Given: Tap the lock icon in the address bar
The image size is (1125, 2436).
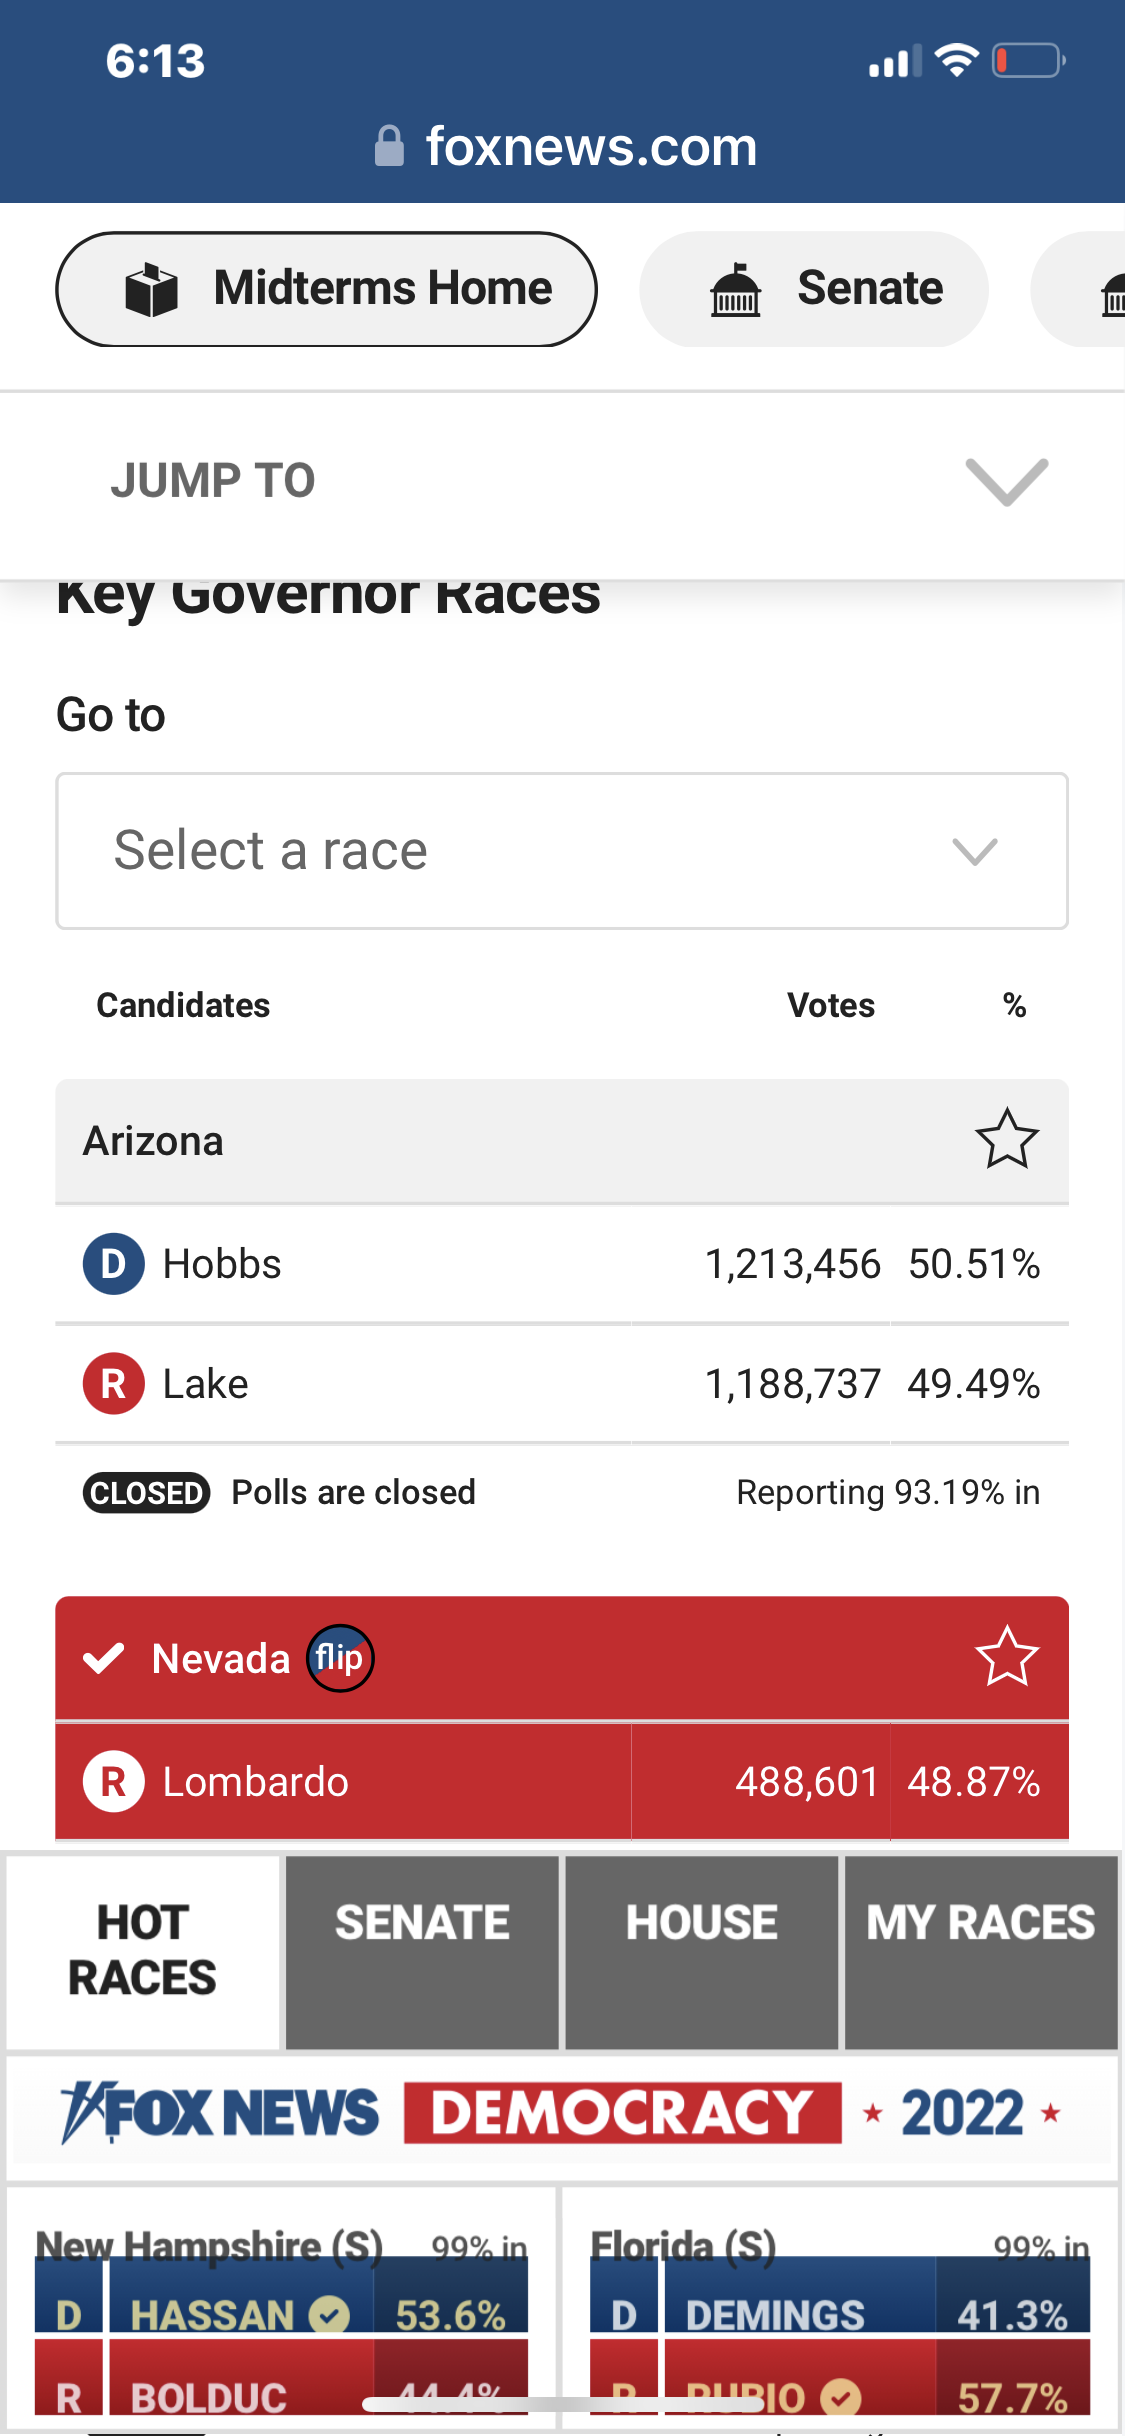Looking at the screenshot, I should click(x=389, y=147).
